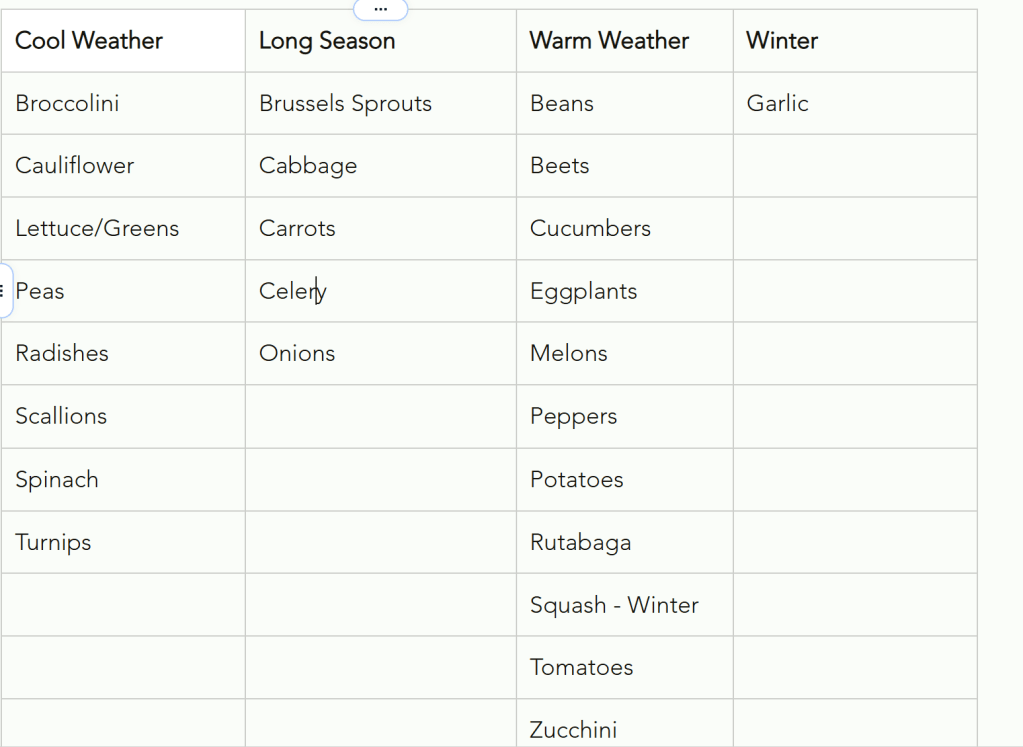Screen dimensions: 1023x747
Task: Click the Winter header cell
Action: pyautogui.click(x=781, y=41)
